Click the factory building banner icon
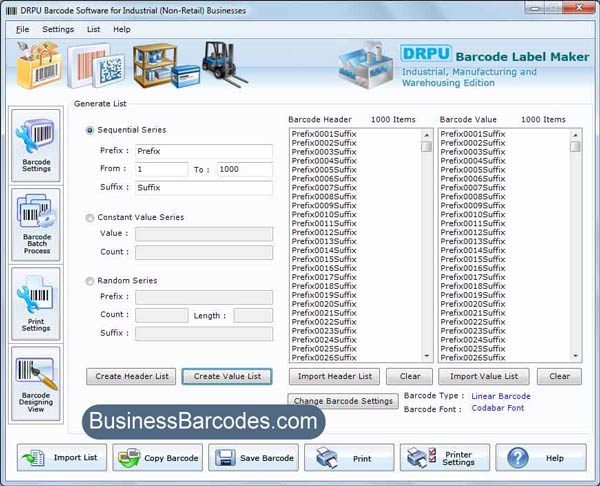 click(366, 65)
